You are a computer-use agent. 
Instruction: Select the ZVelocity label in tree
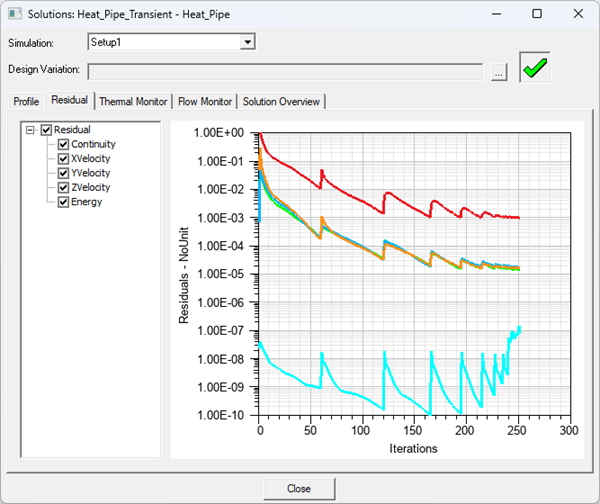(91, 188)
